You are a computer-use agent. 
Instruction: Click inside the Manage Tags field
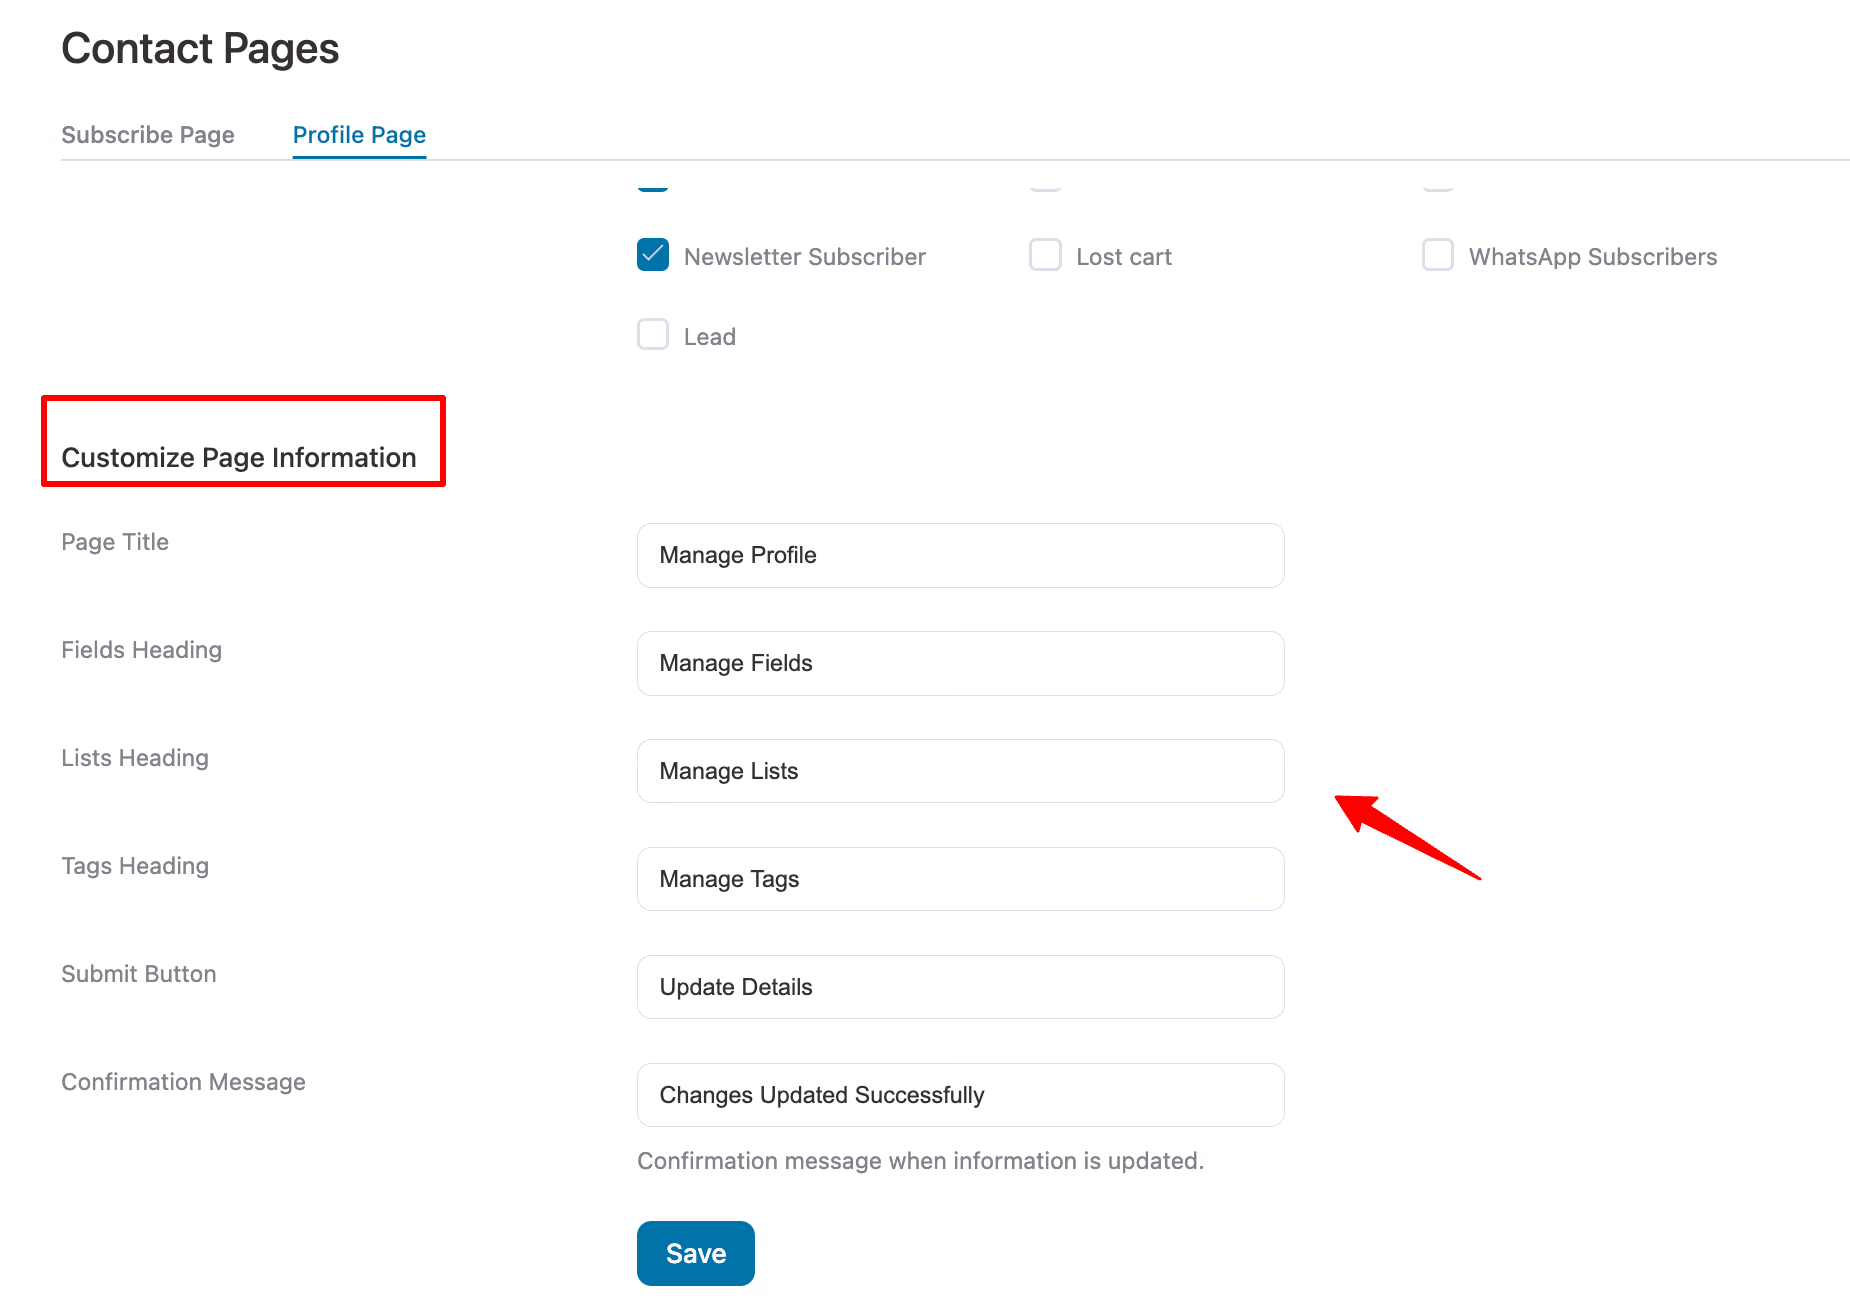[960, 879]
